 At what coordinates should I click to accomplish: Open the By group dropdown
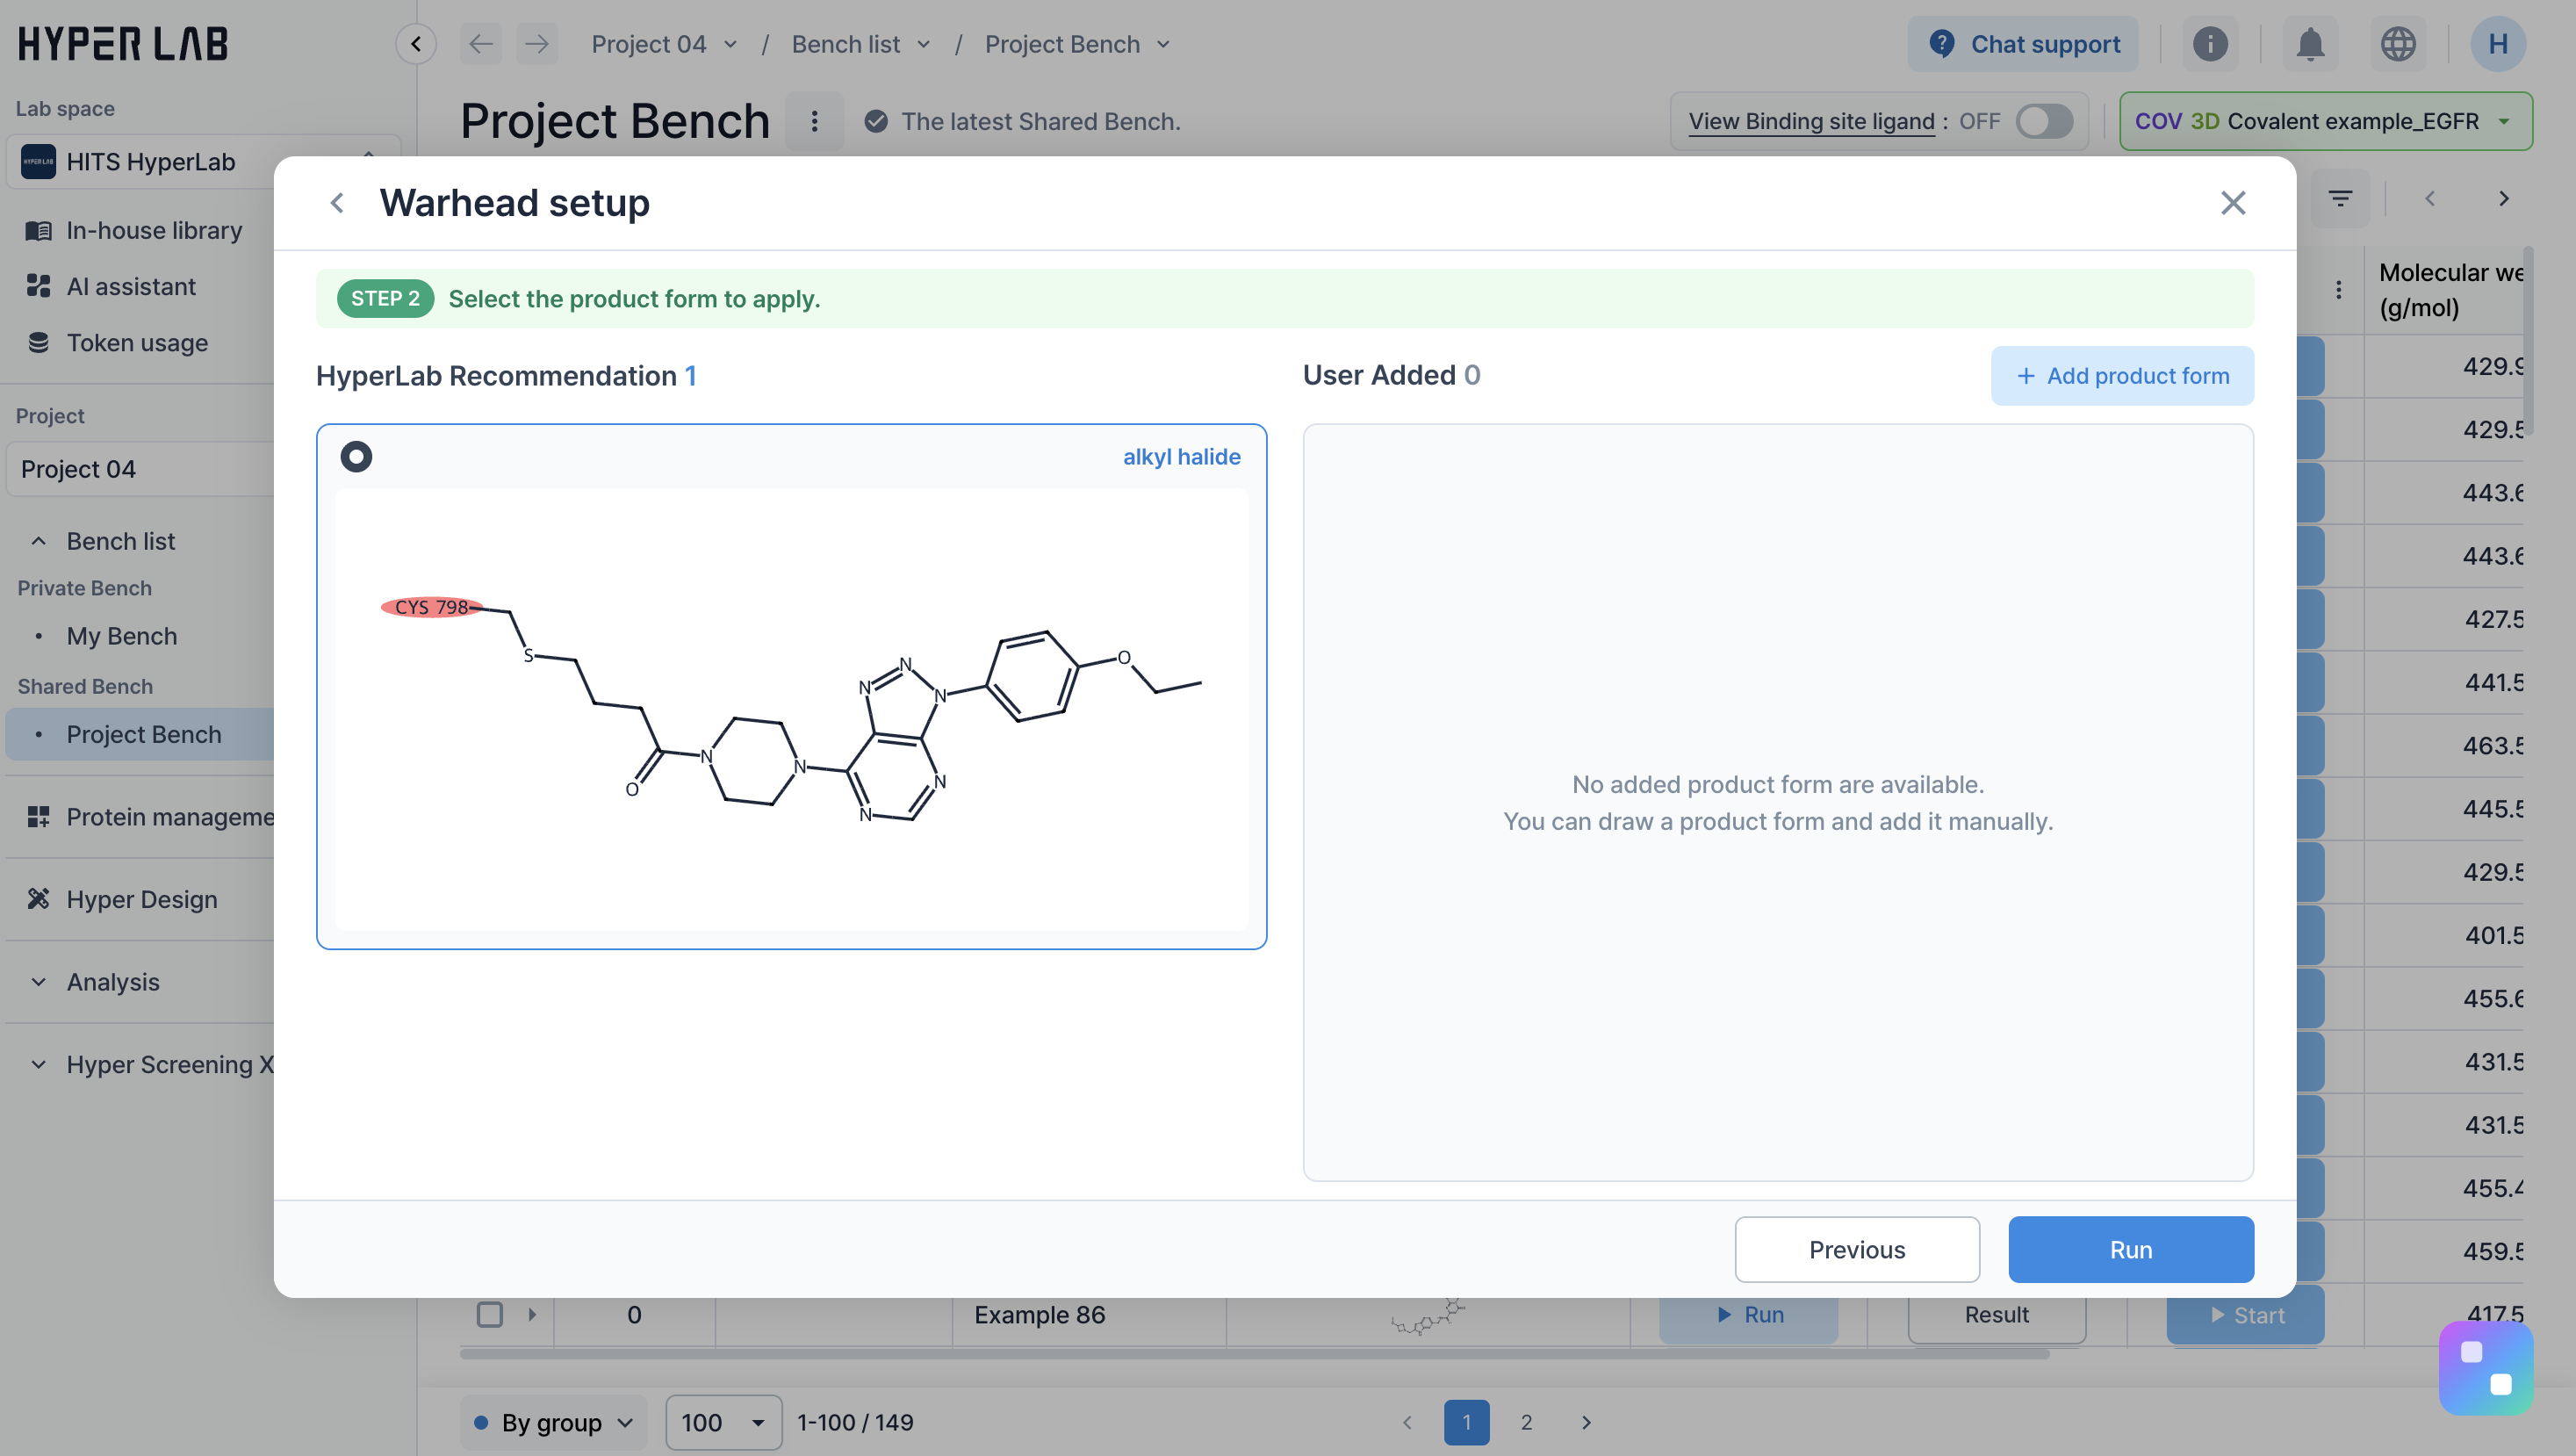[x=553, y=1422]
